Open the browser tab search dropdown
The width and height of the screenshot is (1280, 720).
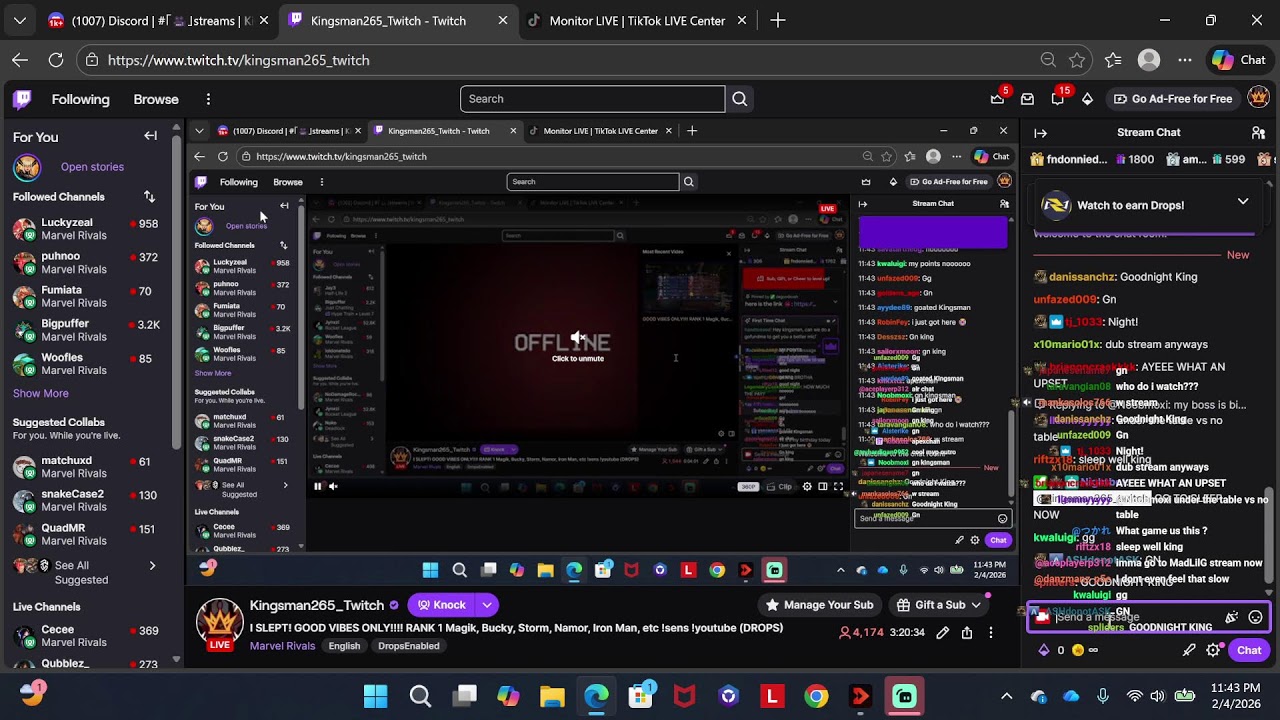pos(20,20)
